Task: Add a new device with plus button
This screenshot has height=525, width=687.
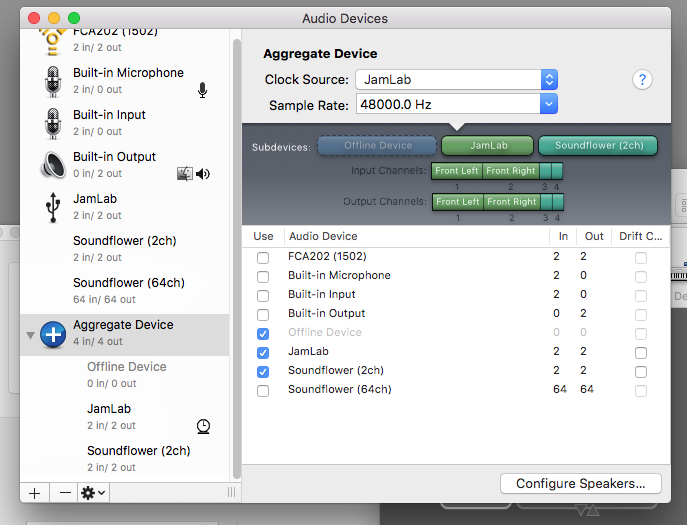Action: [35, 493]
